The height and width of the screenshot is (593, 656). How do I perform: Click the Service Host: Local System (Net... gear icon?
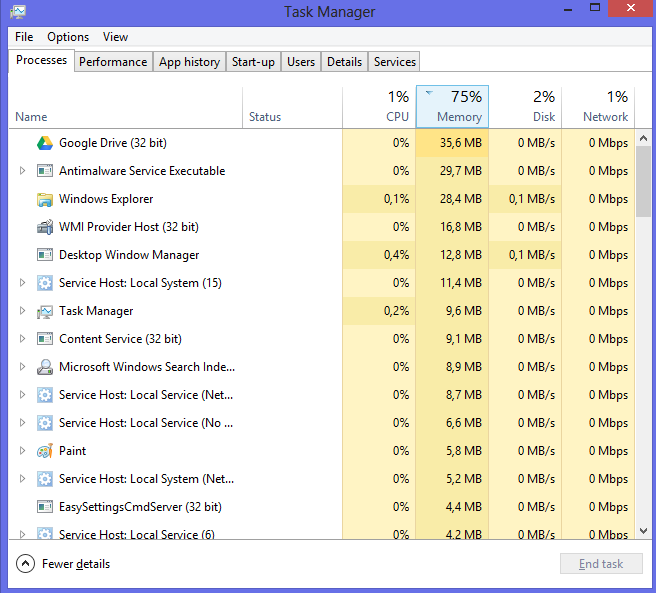pos(45,479)
